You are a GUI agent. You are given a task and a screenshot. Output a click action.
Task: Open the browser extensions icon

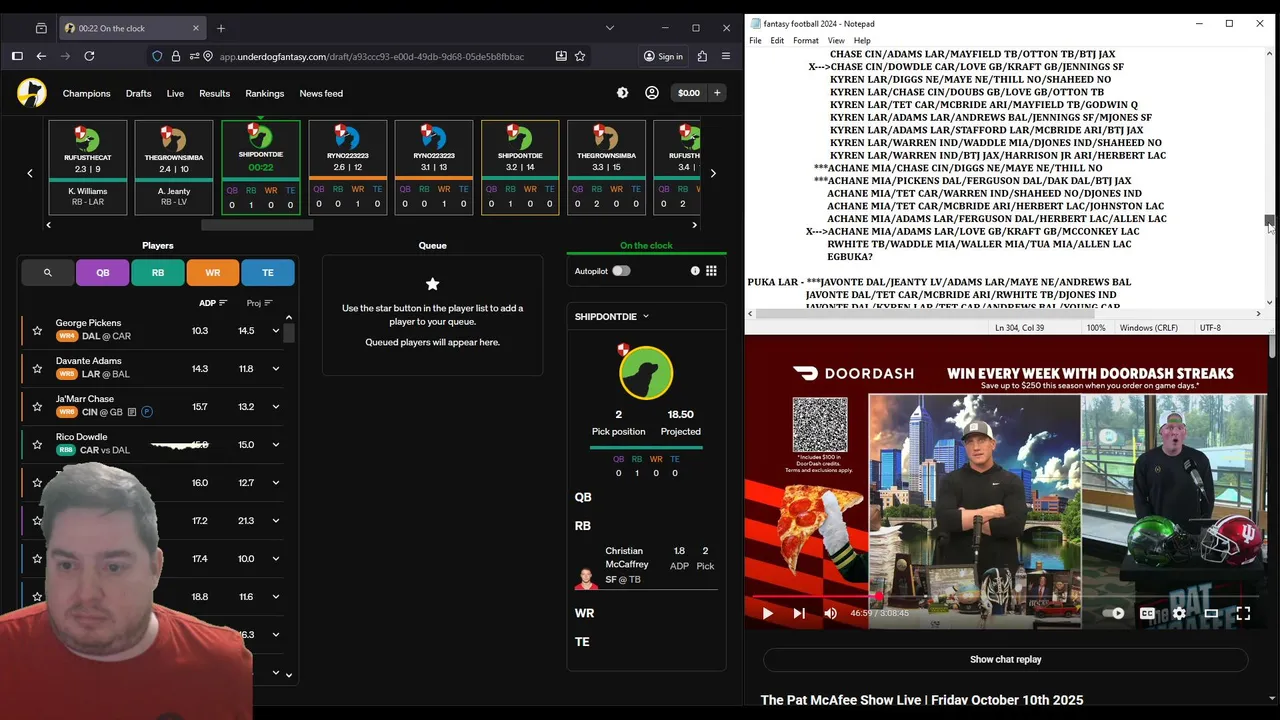pyautogui.click(x=702, y=57)
